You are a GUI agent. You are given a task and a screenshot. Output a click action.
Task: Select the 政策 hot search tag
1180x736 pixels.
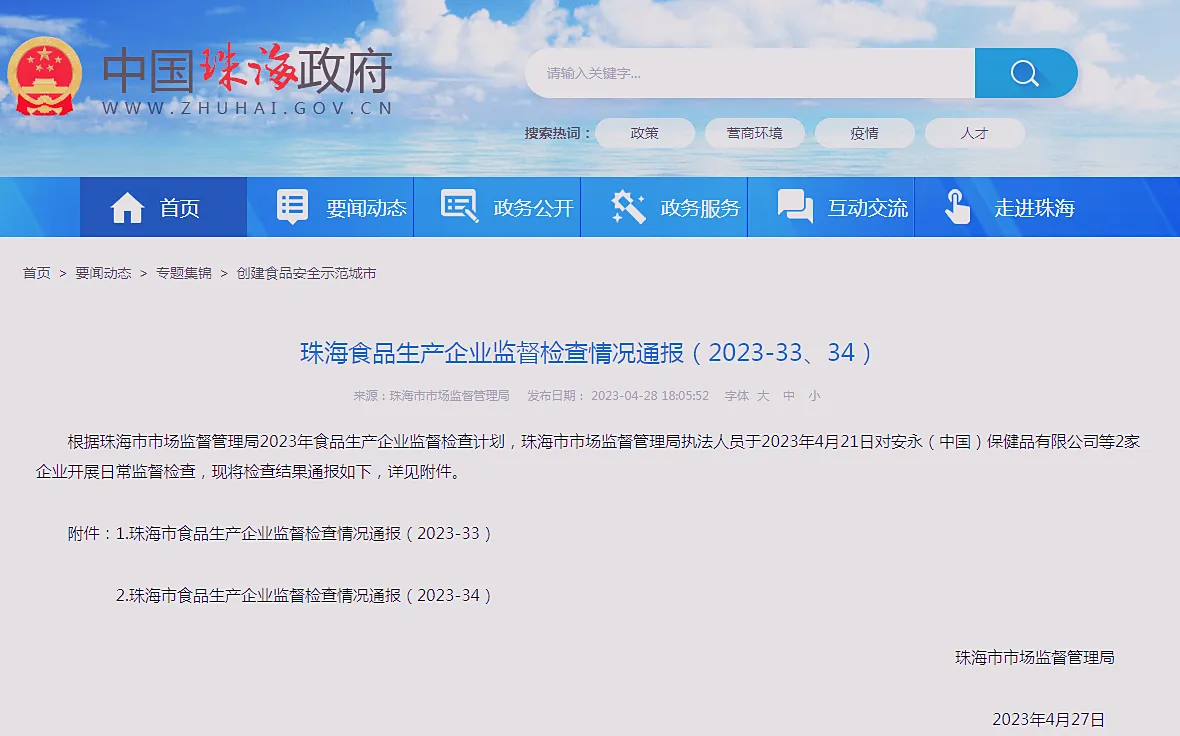[x=645, y=133]
